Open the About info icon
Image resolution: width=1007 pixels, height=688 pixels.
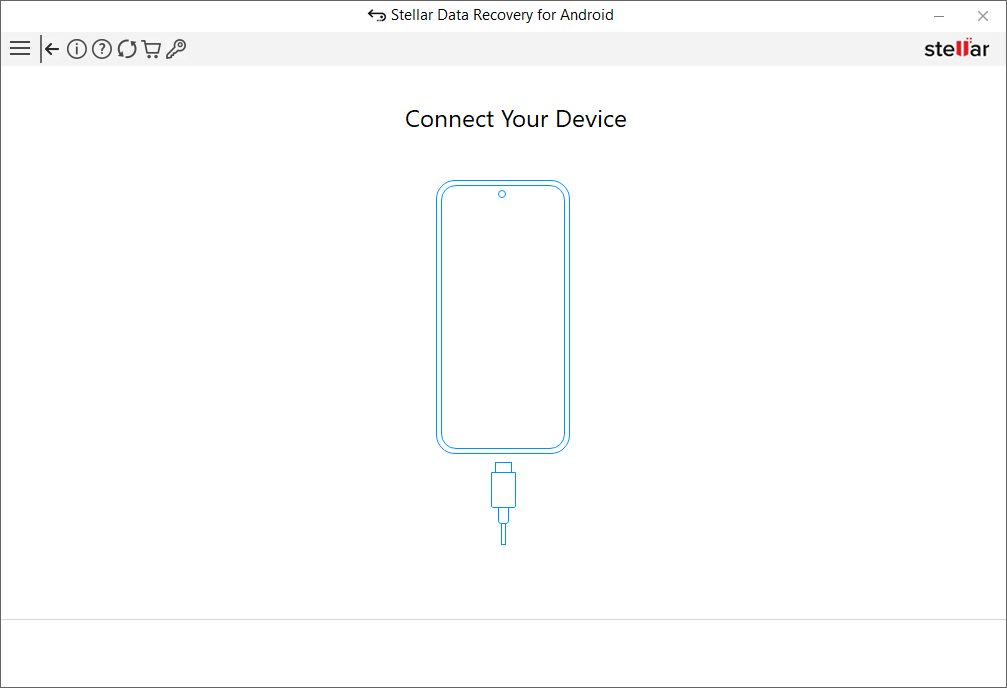pos(76,49)
